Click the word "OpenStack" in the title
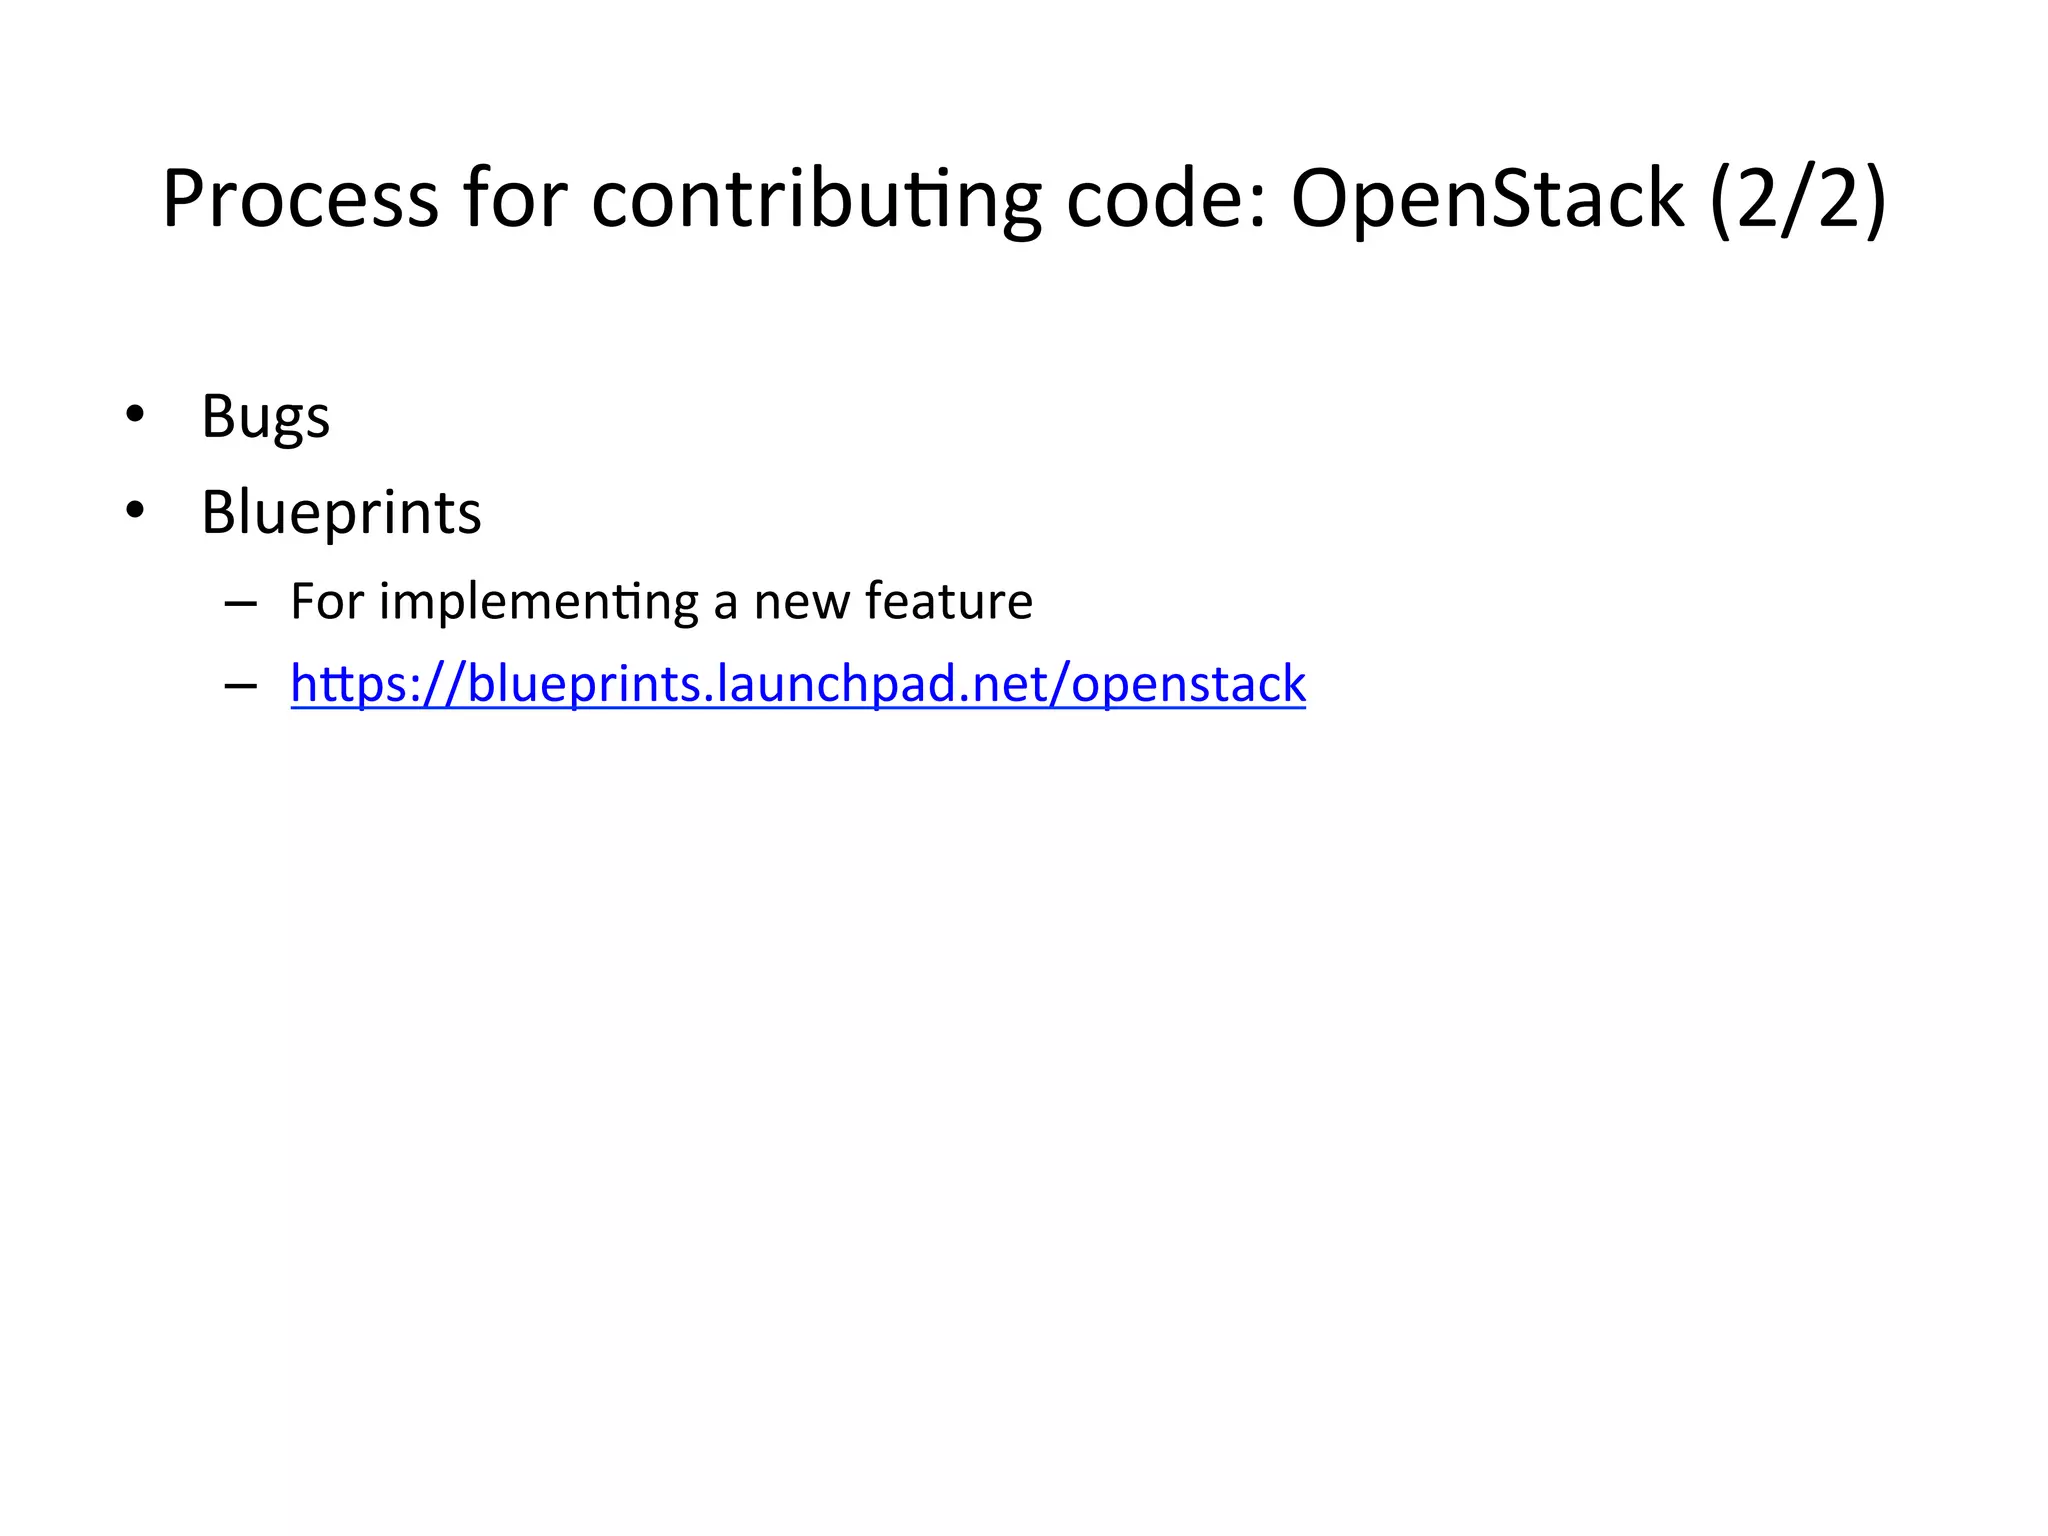The height and width of the screenshot is (1536, 2048). coord(1487,198)
